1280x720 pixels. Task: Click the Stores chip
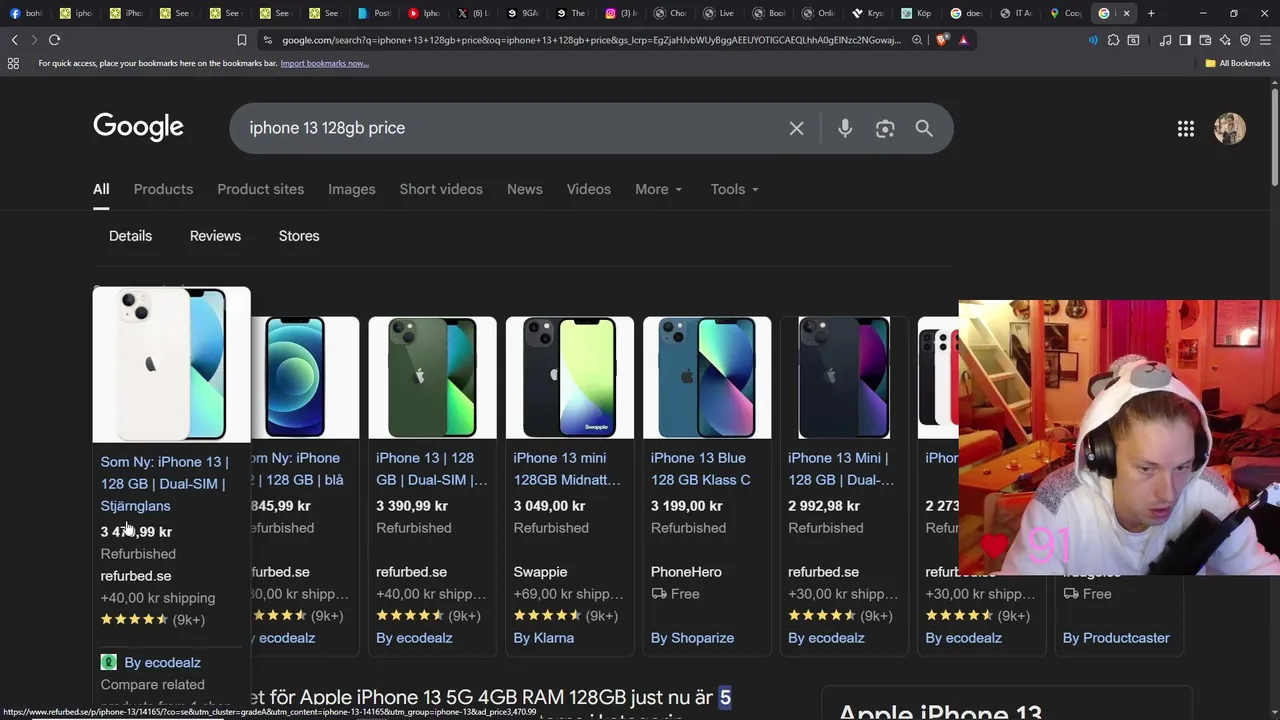299,236
